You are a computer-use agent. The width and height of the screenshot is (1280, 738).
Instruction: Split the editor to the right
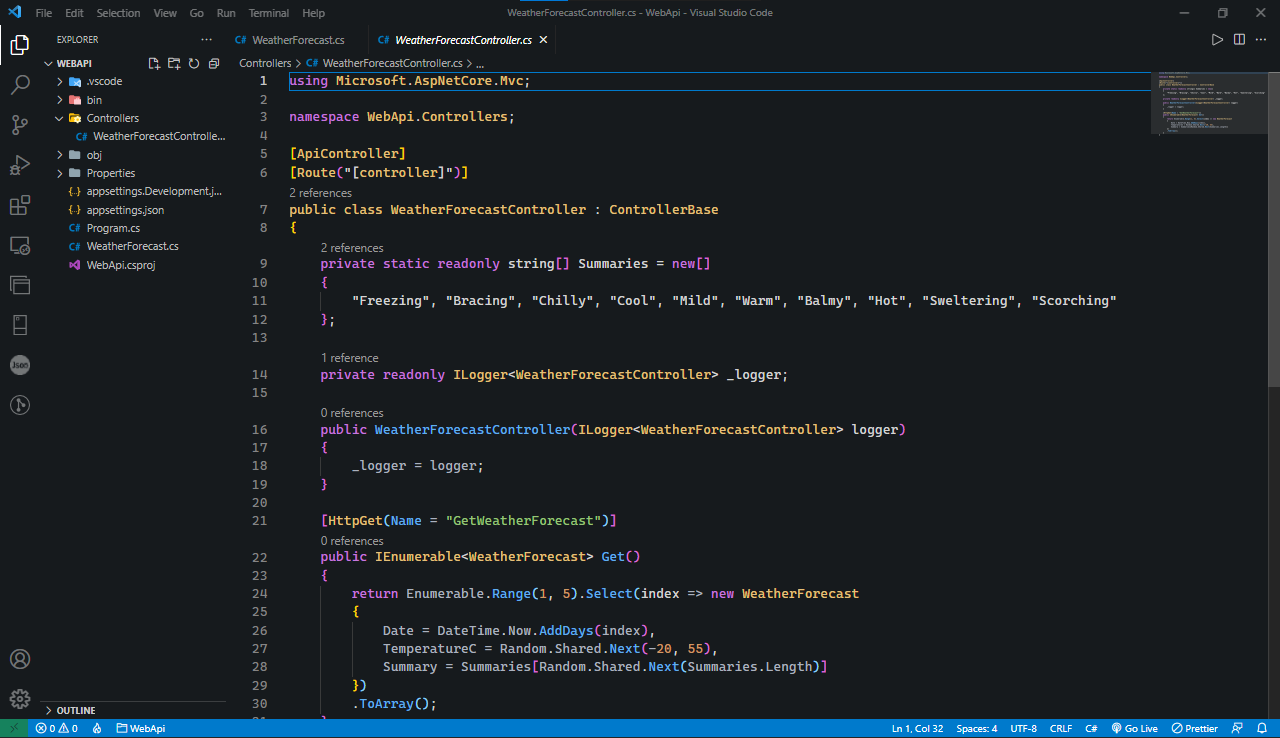tap(1239, 40)
